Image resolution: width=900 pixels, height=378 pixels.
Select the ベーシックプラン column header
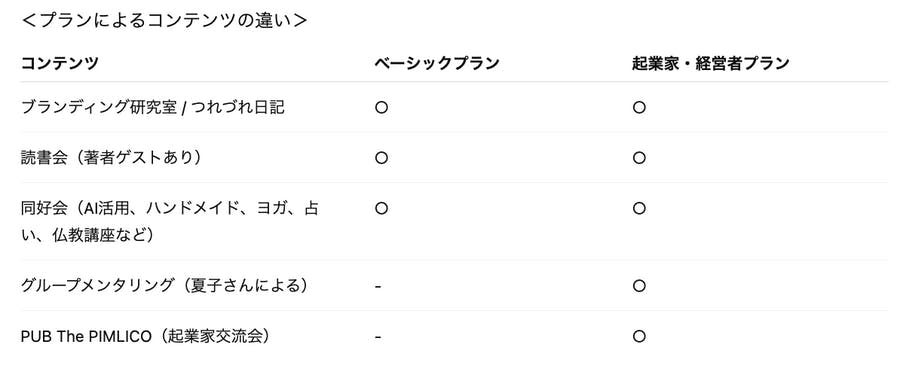(437, 63)
